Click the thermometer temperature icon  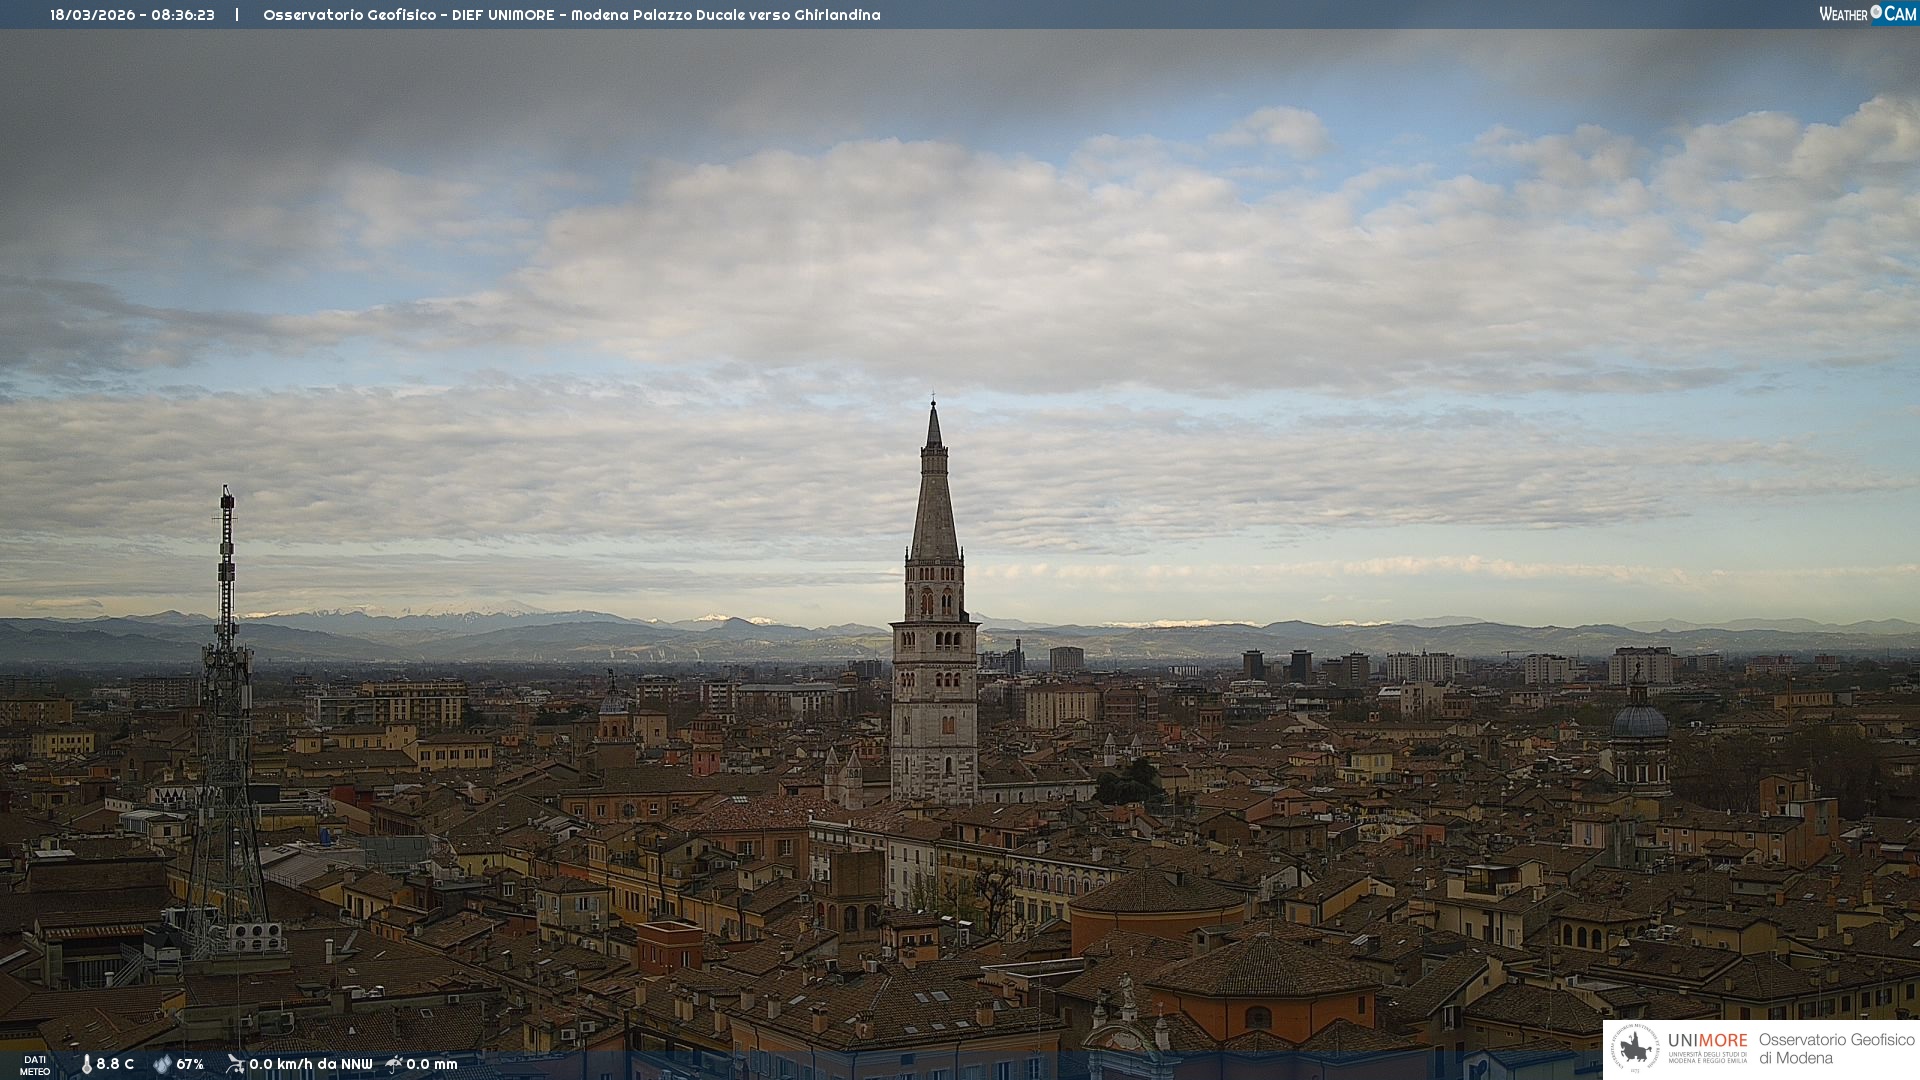(x=86, y=1064)
